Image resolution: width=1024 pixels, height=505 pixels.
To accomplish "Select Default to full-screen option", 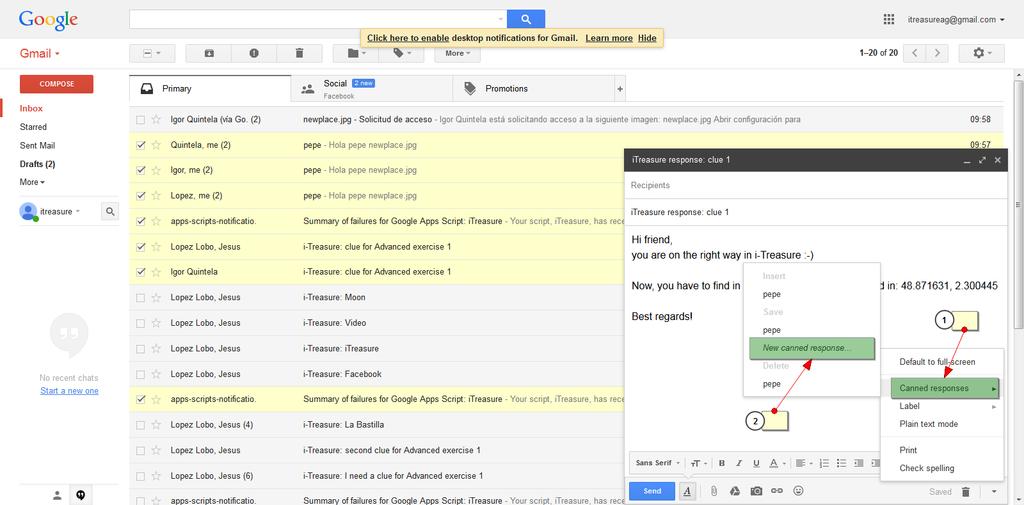I will 937,362.
